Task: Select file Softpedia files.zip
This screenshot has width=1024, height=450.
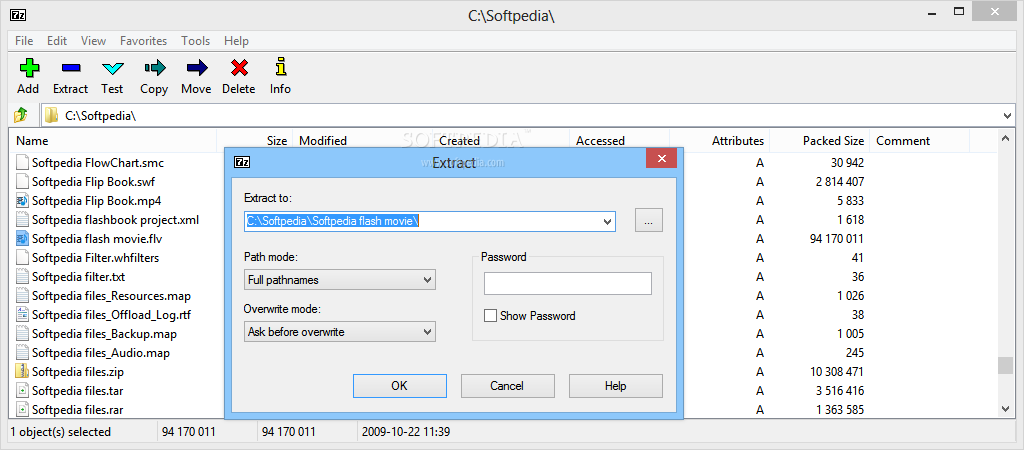Action: coord(78,372)
